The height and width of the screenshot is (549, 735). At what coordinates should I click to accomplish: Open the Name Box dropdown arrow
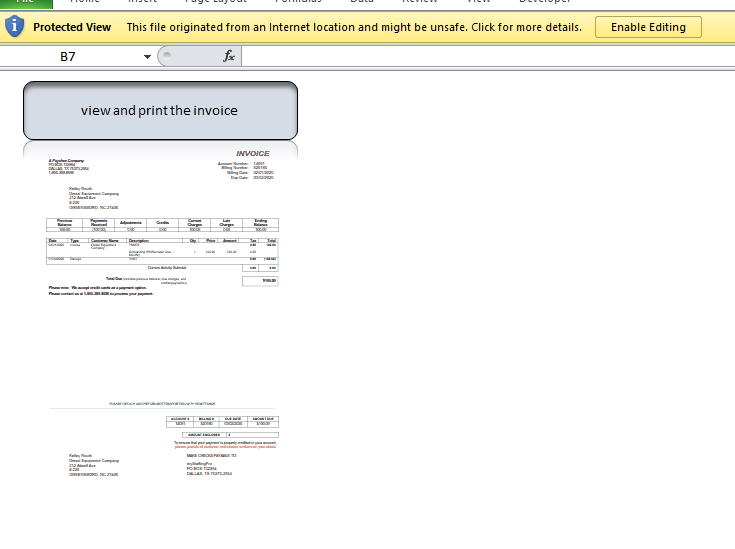(147, 57)
